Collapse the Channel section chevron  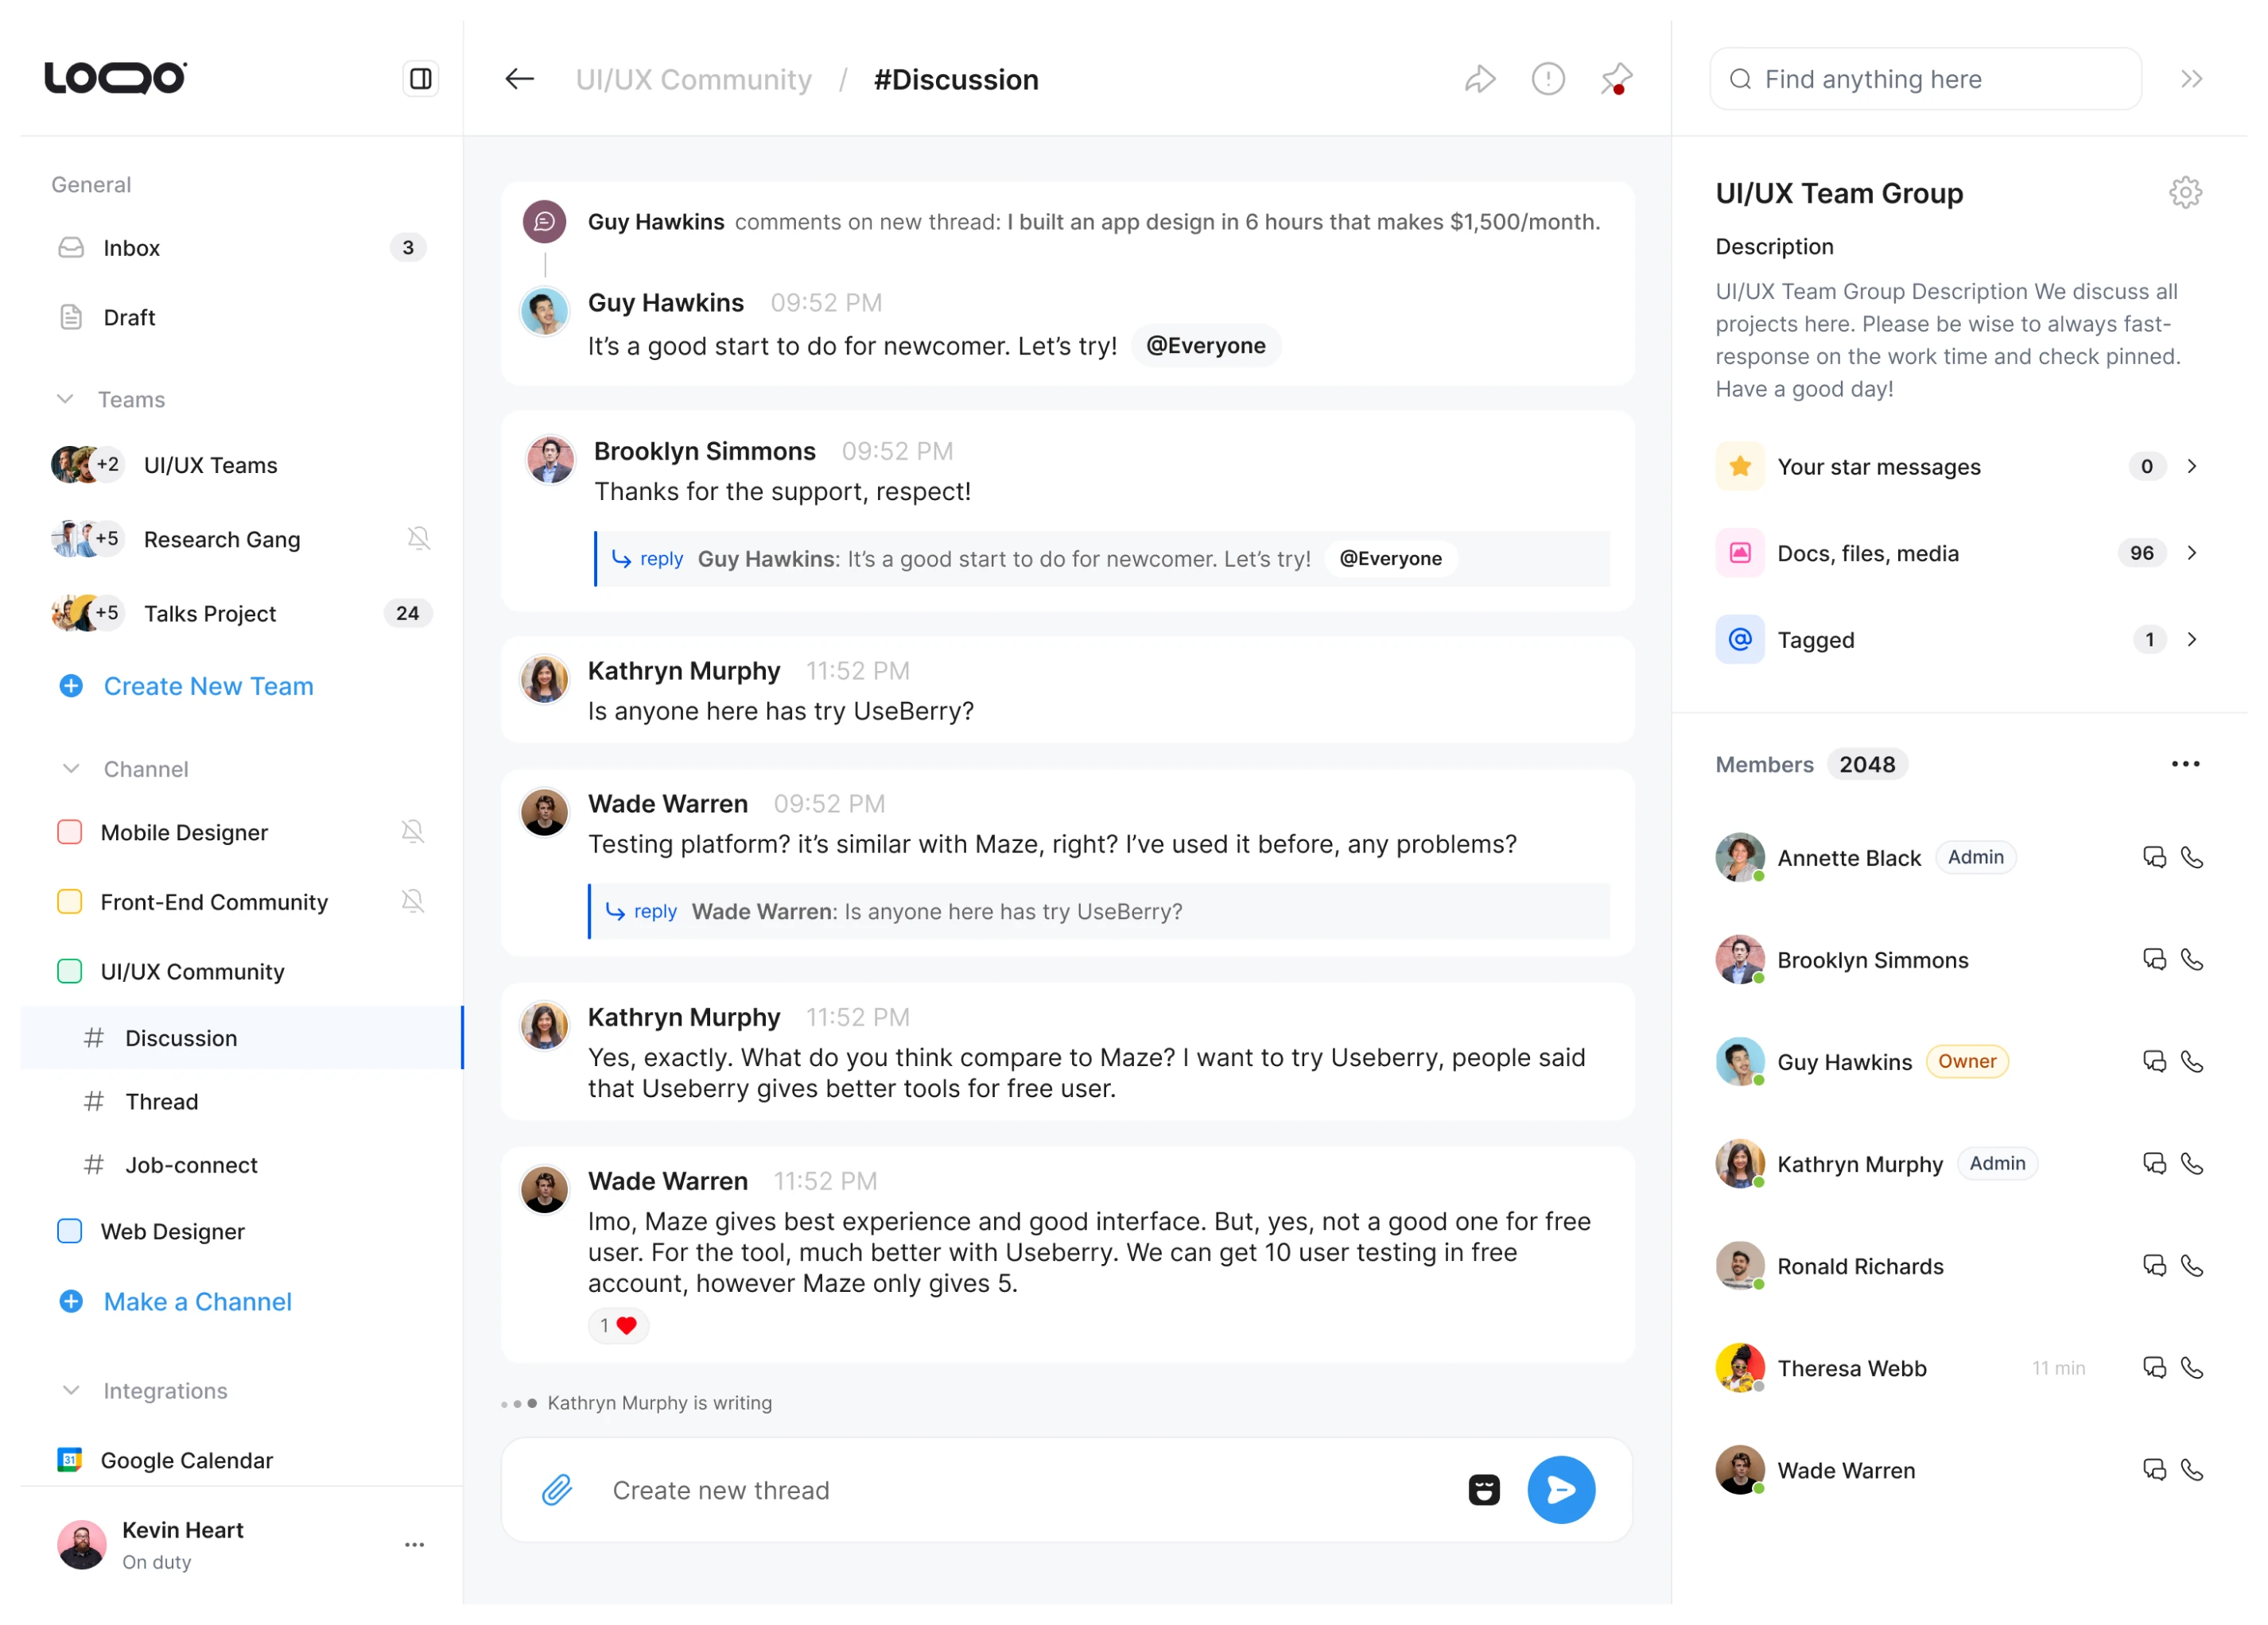(71, 769)
